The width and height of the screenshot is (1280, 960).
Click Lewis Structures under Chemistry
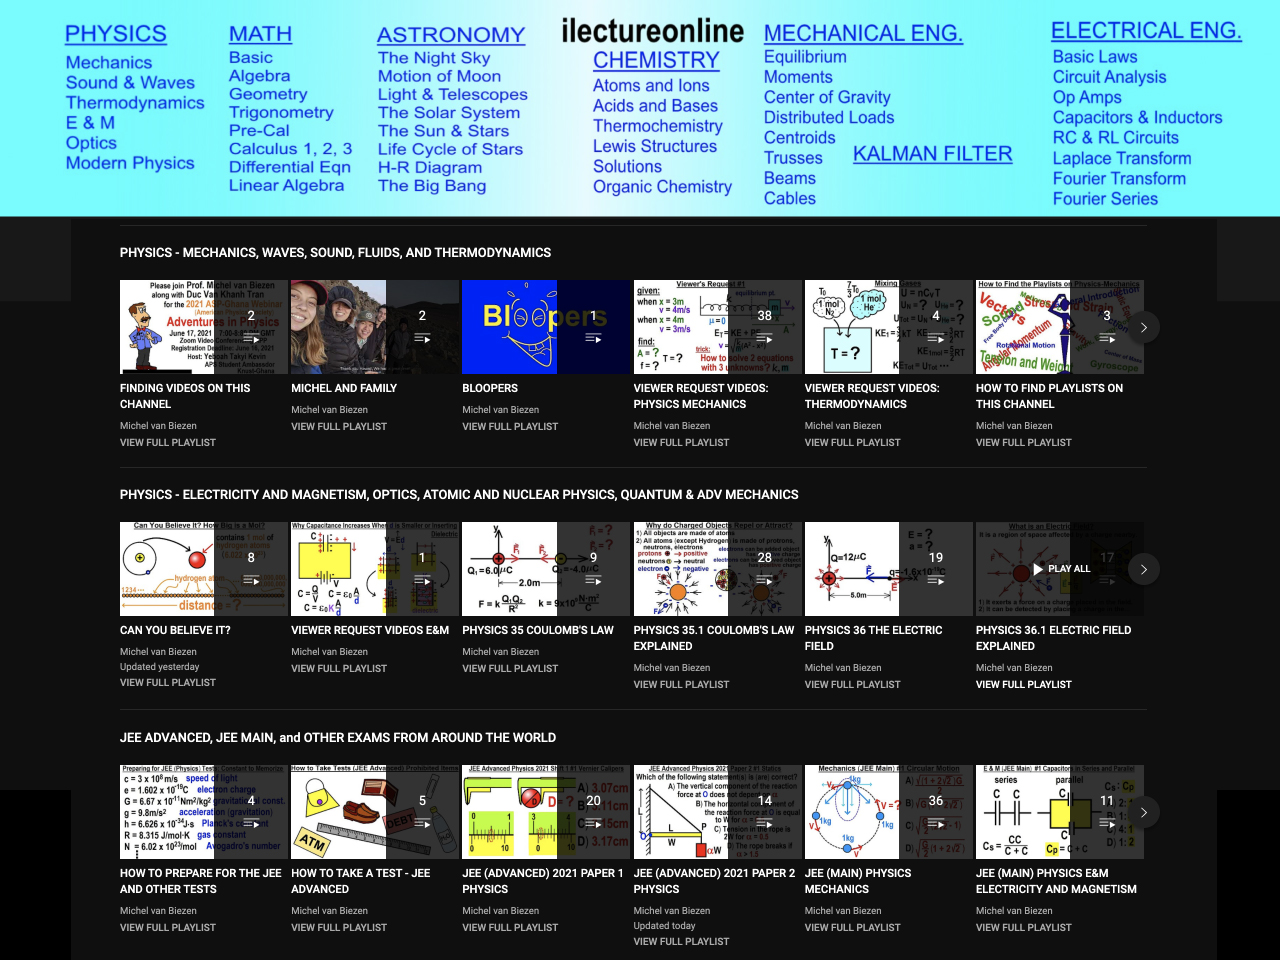(x=655, y=147)
